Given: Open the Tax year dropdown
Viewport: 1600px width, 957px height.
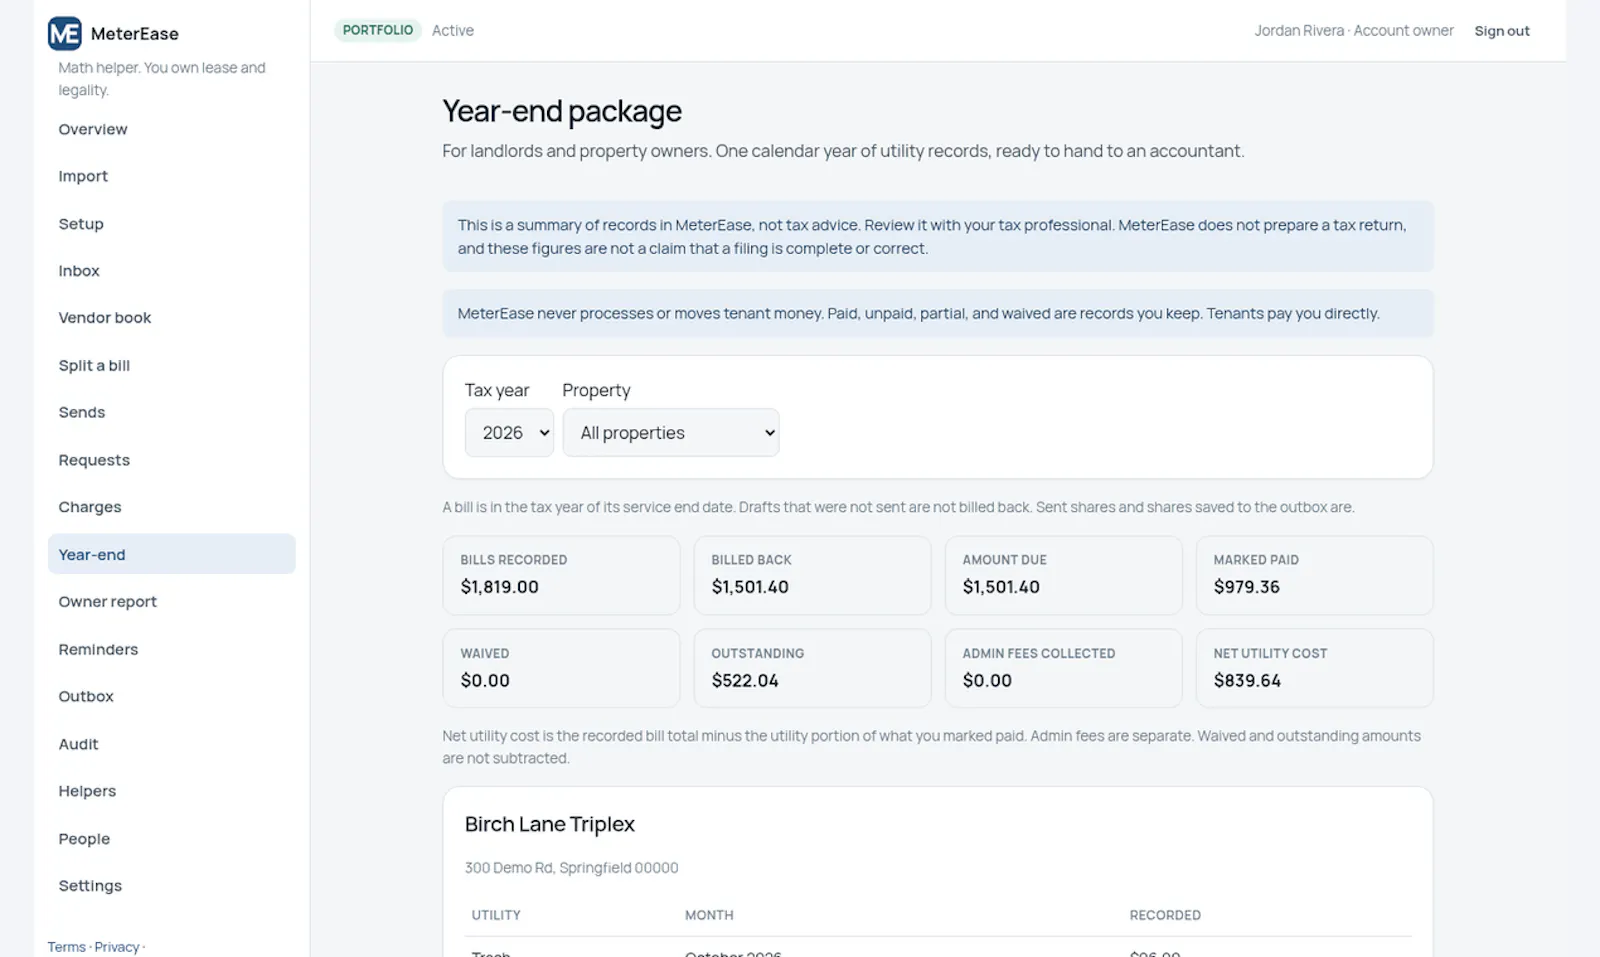Looking at the screenshot, I should [509, 433].
